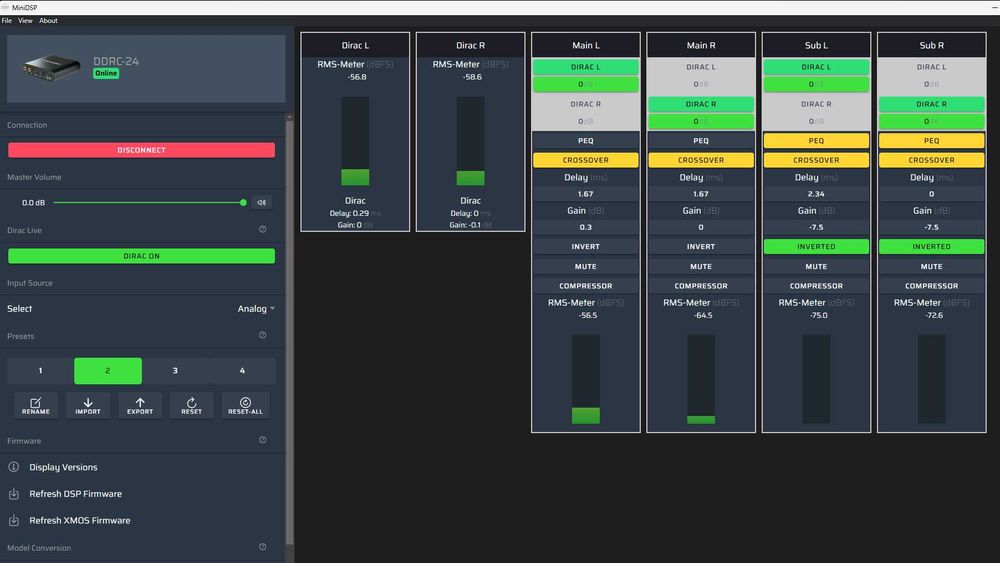1000x563 pixels.
Task: Click the Rename preset icon button
Action: click(36, 406)
